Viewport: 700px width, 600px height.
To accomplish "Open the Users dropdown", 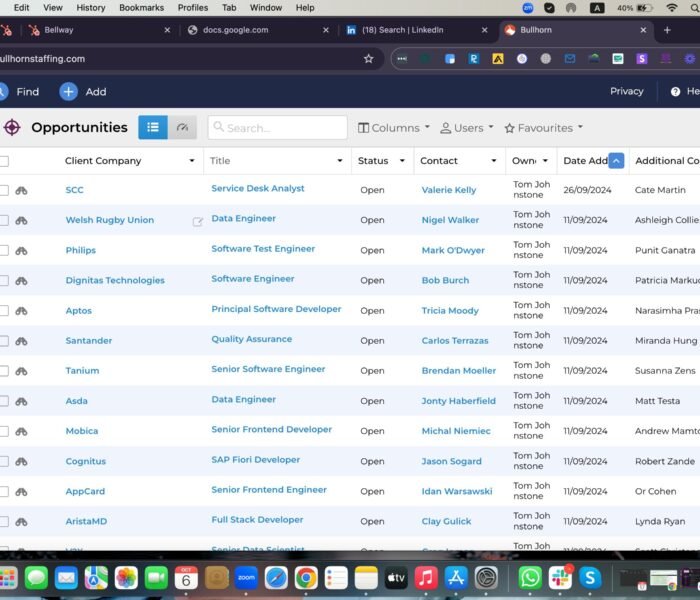I will (x=467, y=128).
